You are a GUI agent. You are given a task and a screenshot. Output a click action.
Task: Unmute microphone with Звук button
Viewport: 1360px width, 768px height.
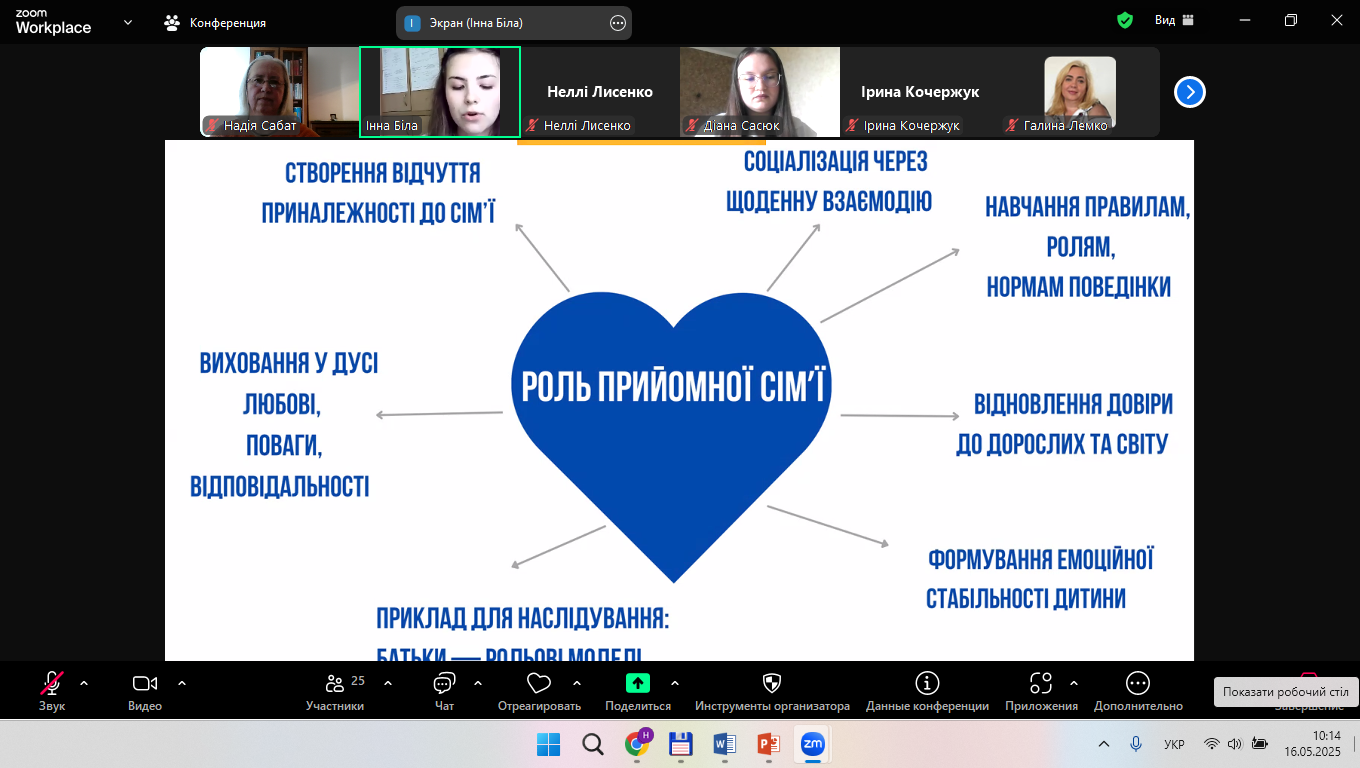(51, 684)
